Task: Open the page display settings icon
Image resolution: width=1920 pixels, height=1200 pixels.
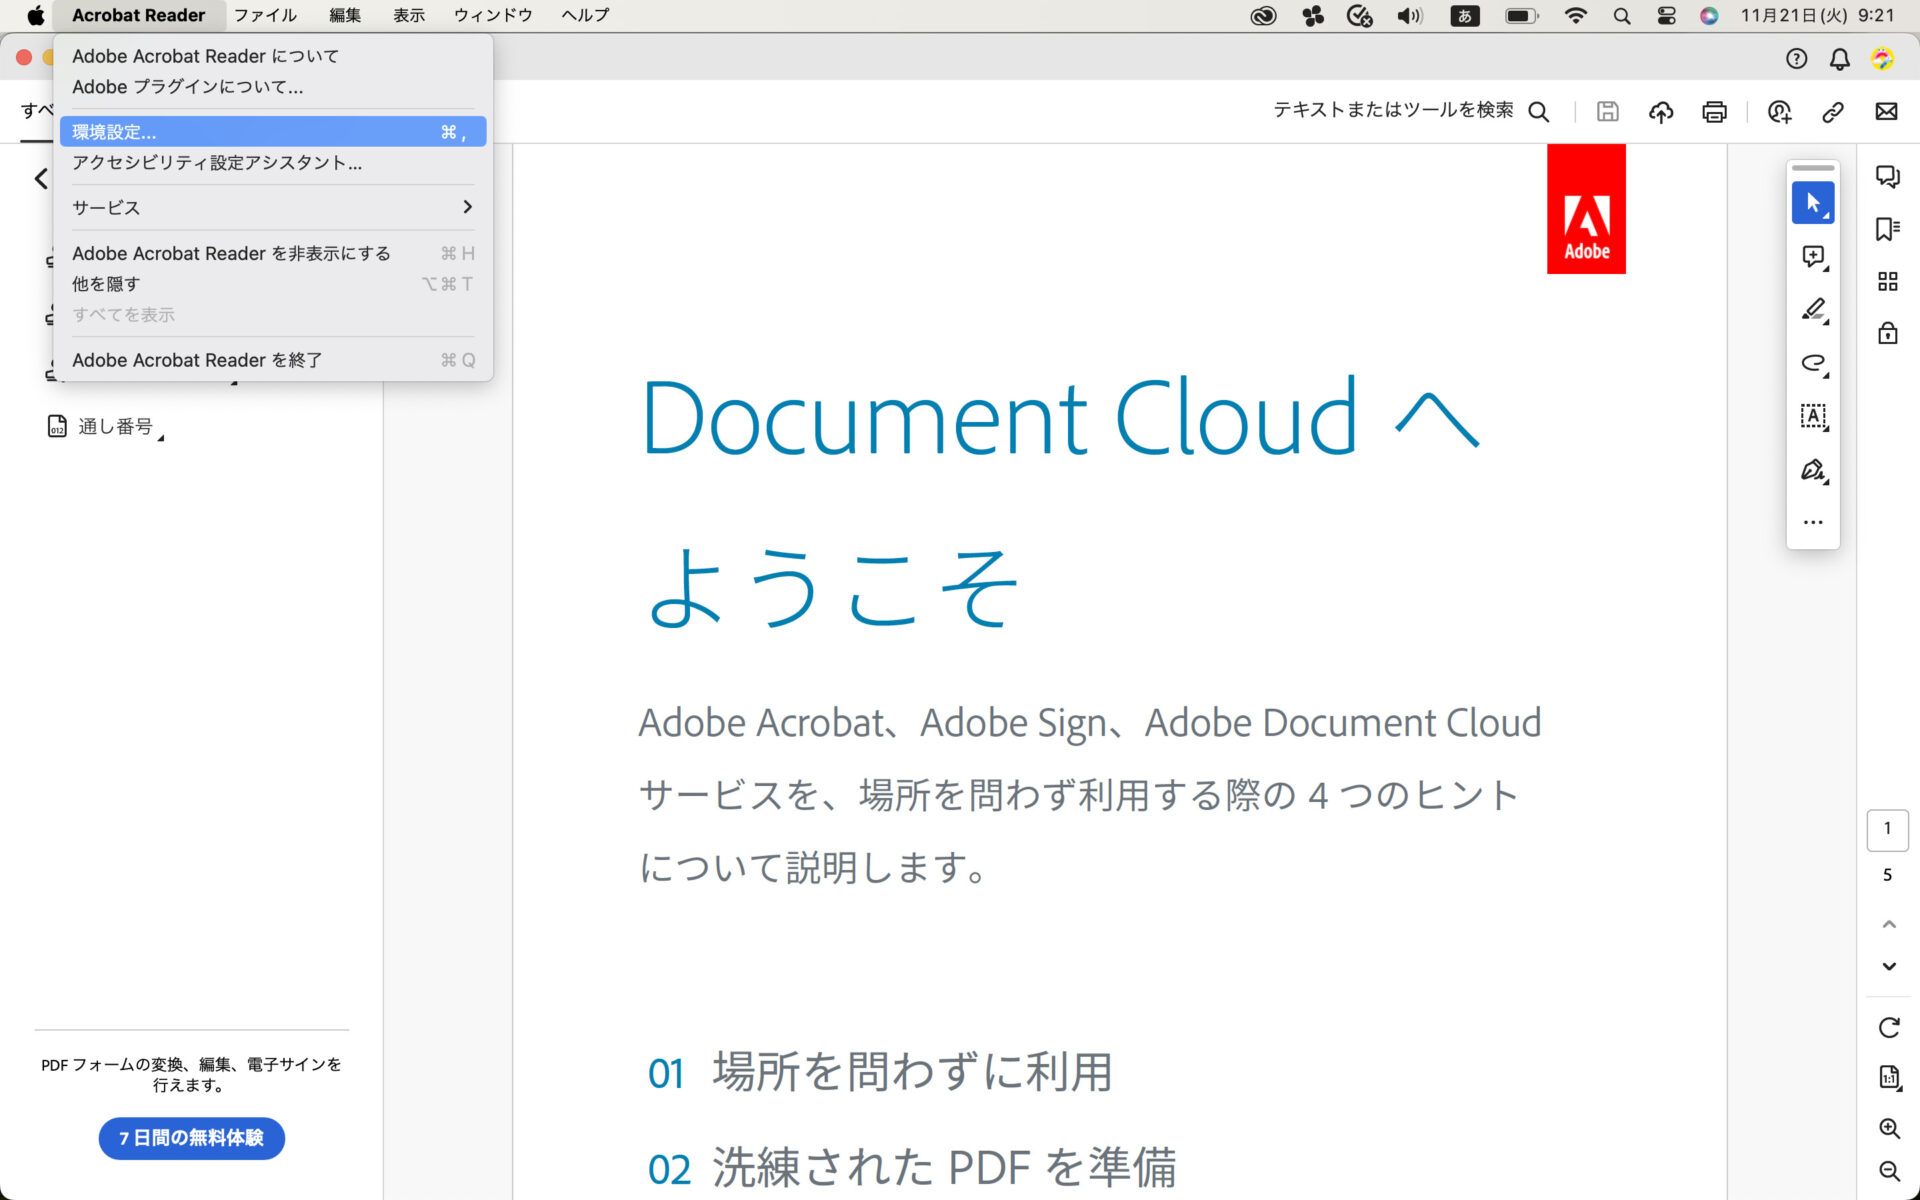Action: pos(1888,1077)
